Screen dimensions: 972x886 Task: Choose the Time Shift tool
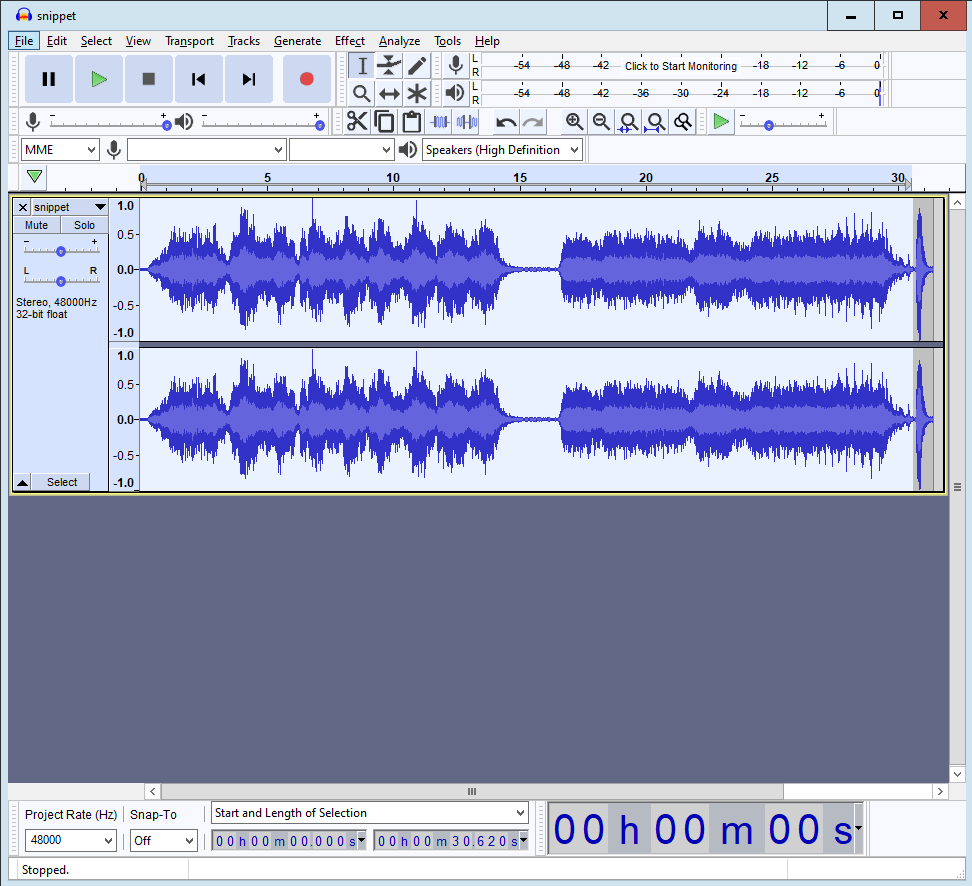[389, 94]
